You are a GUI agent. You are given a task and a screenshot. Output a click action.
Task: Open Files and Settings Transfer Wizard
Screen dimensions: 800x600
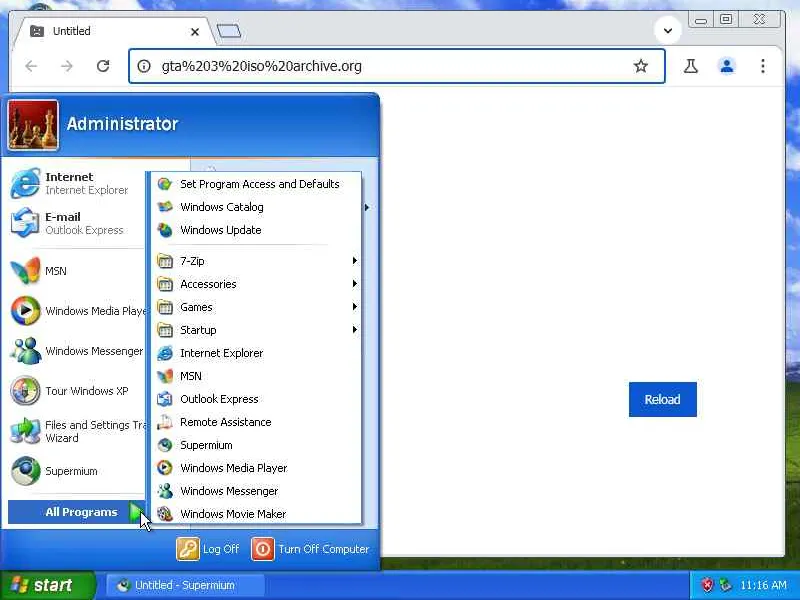point(77,431)
